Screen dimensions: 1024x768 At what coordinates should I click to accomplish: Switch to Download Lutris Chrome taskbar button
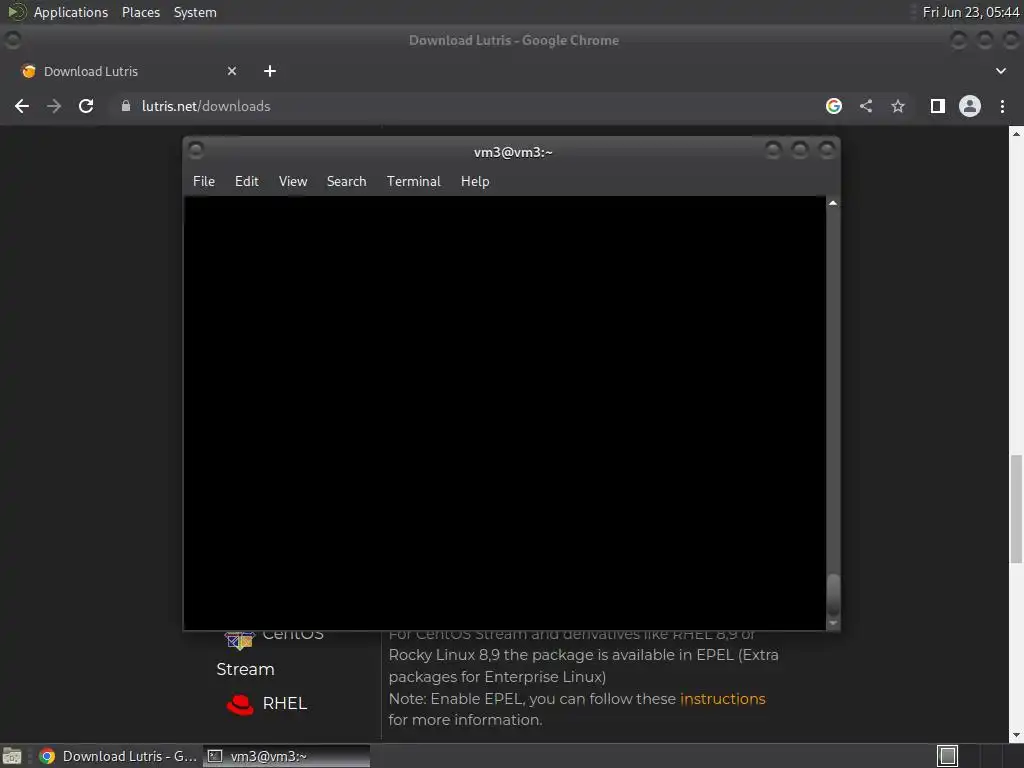(118, 756)
